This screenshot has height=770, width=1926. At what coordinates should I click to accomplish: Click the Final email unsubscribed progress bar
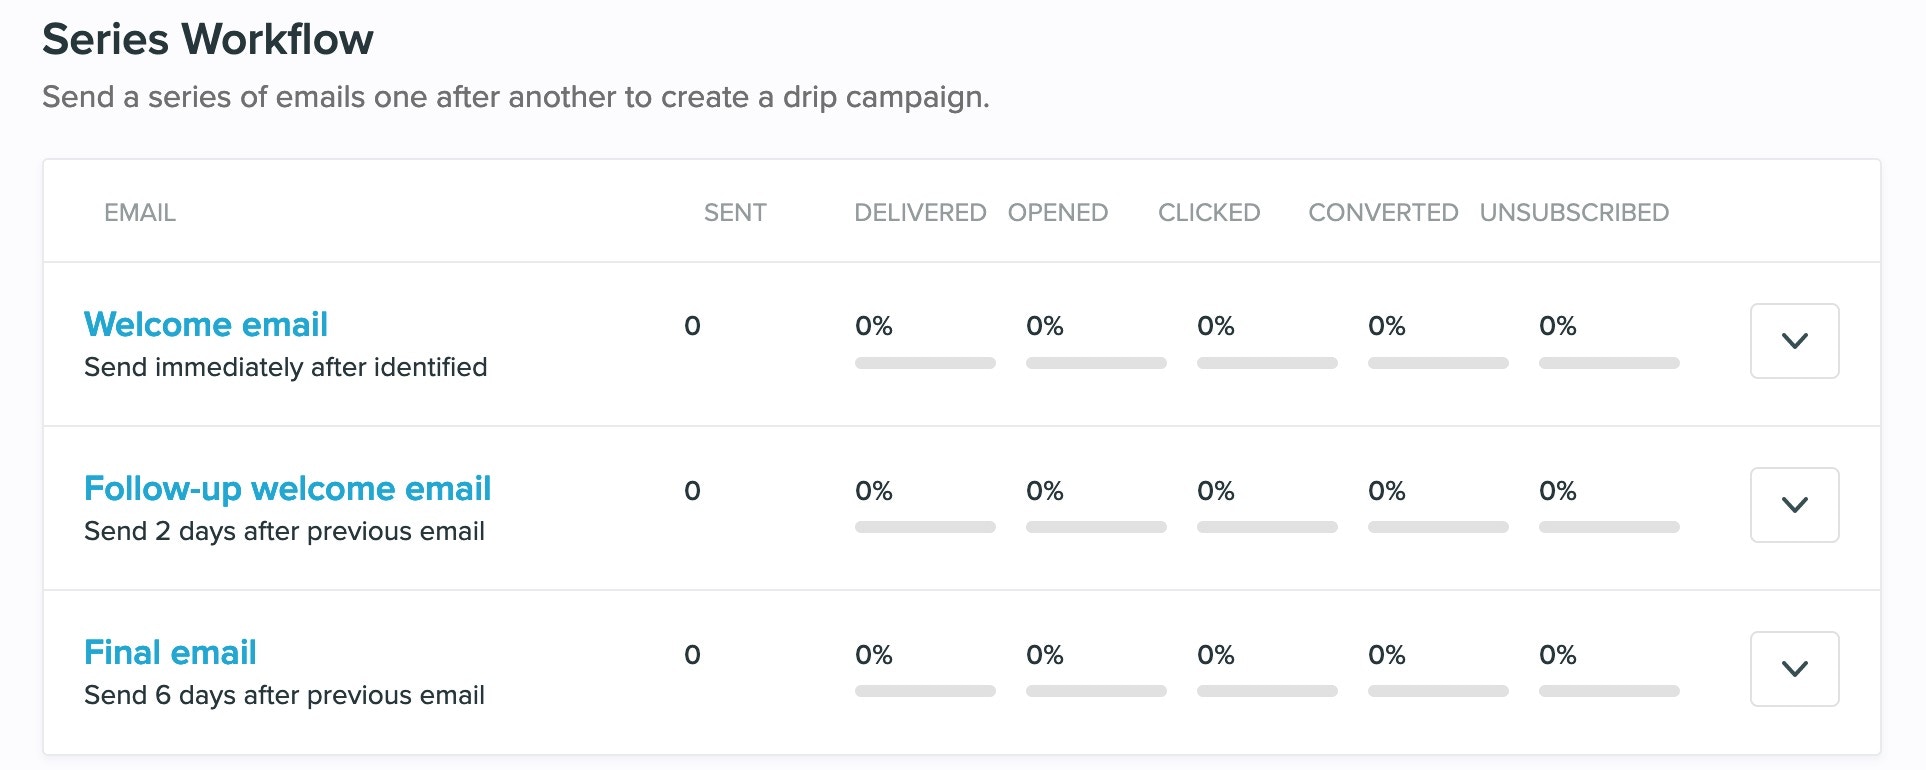(1609, 691)
